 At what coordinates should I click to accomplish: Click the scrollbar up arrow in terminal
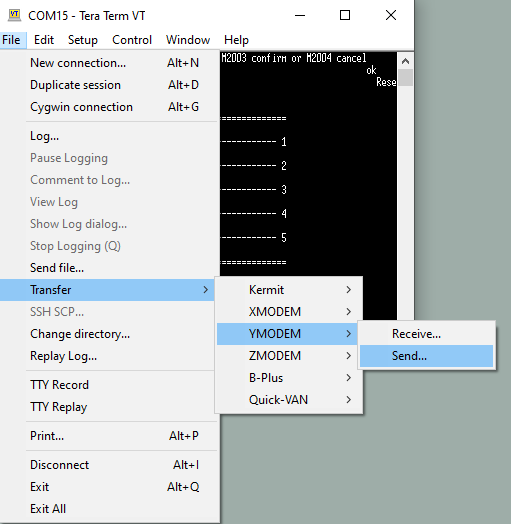click(x=405, y=61)
